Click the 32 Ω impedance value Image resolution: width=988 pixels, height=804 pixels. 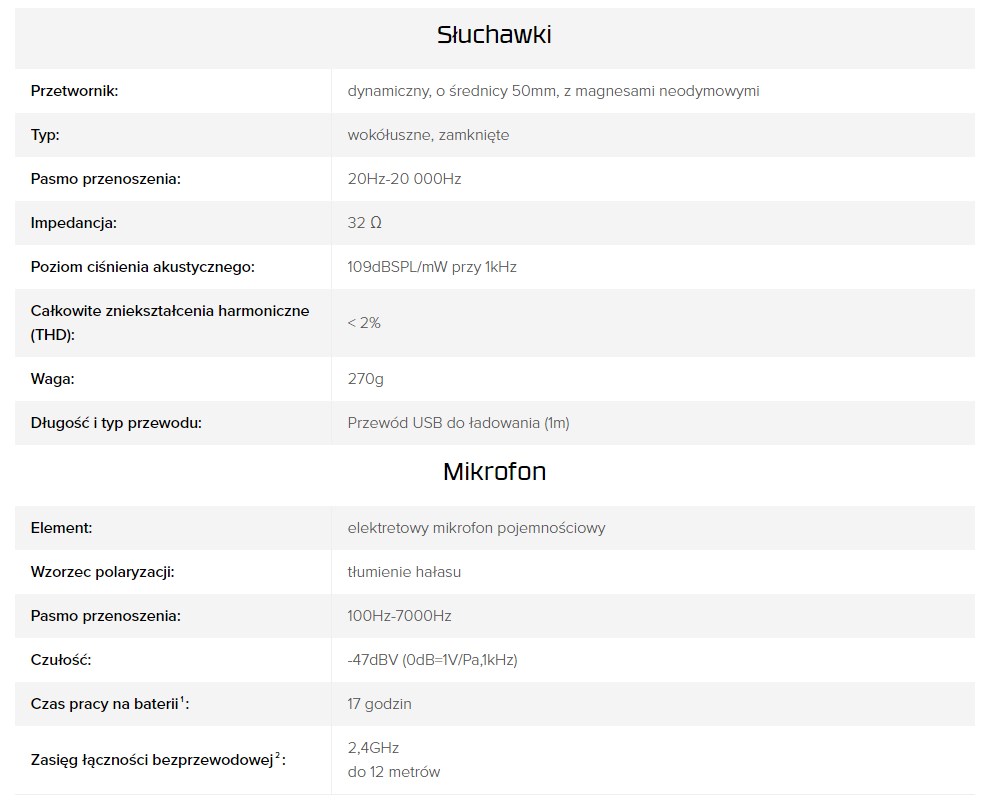pyautogui.click(x=364, y=223)
